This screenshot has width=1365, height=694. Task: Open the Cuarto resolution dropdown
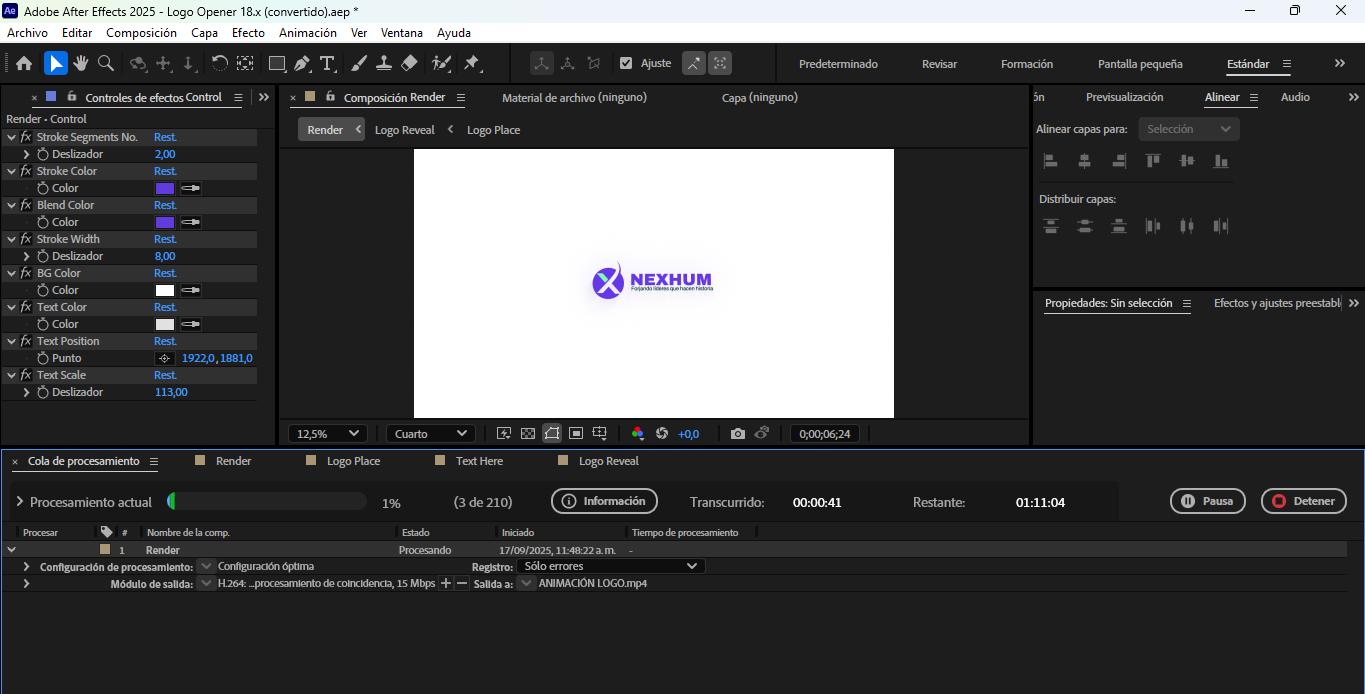430,434
